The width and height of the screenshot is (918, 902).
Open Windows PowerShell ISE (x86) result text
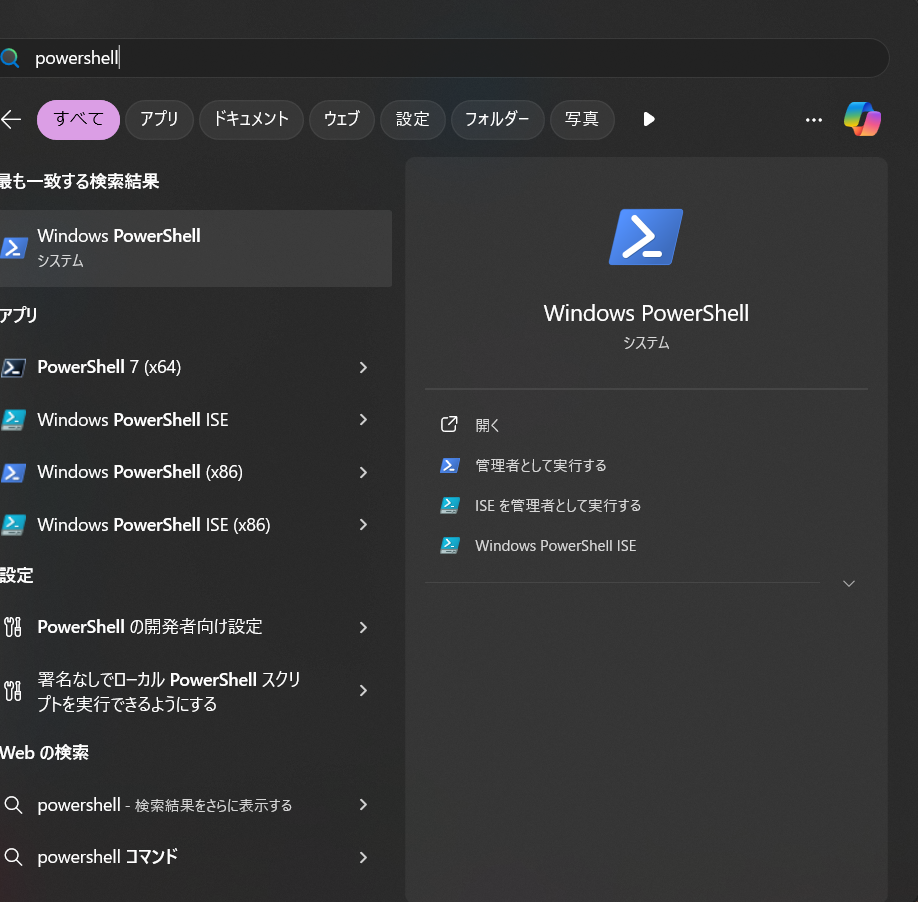(x=154, y=525)
